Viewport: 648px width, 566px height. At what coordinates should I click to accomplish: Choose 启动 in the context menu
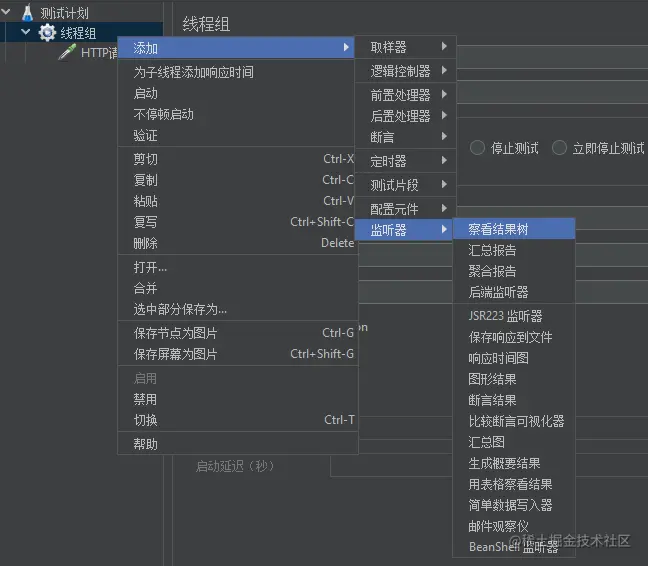coord(236,93)
